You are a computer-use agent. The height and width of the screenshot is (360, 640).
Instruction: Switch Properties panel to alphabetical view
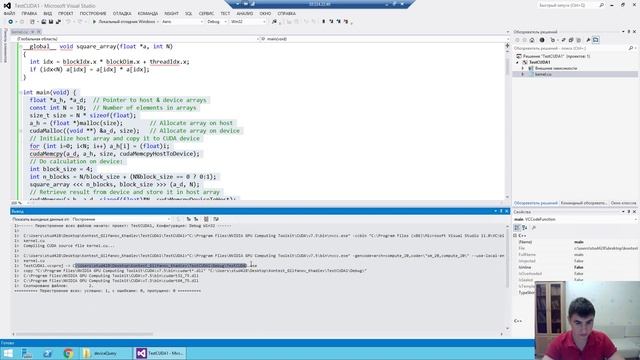[x=524, y=228]
